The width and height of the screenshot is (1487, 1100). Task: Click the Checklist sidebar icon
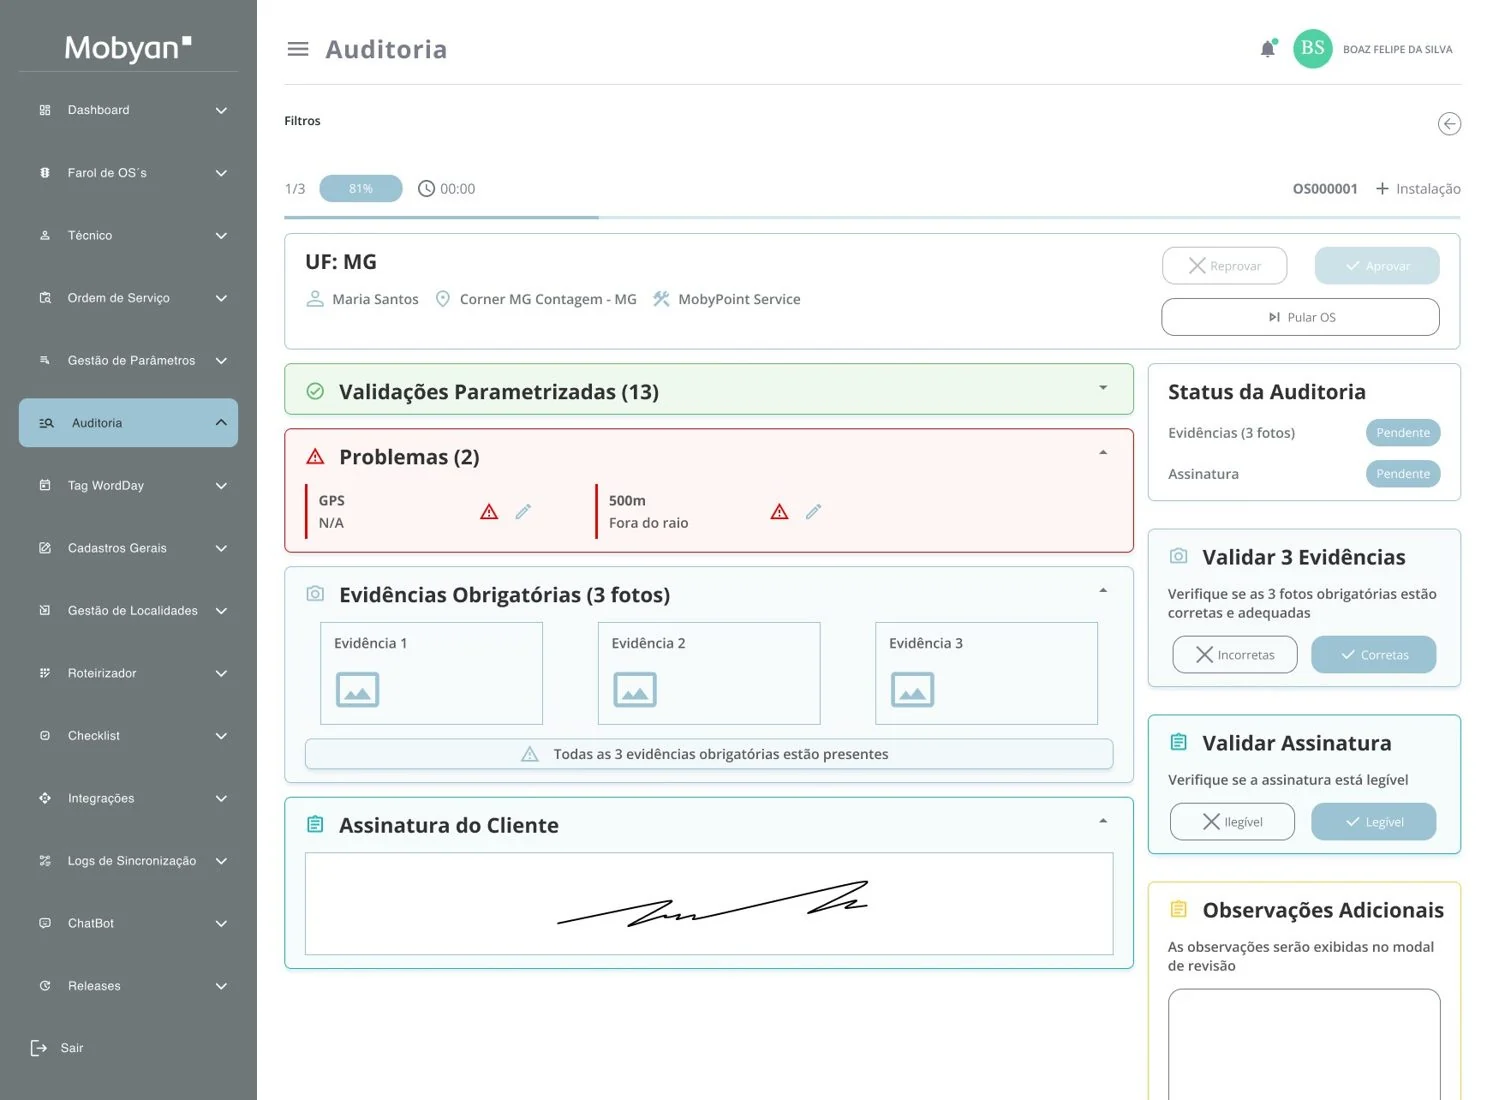45,736
